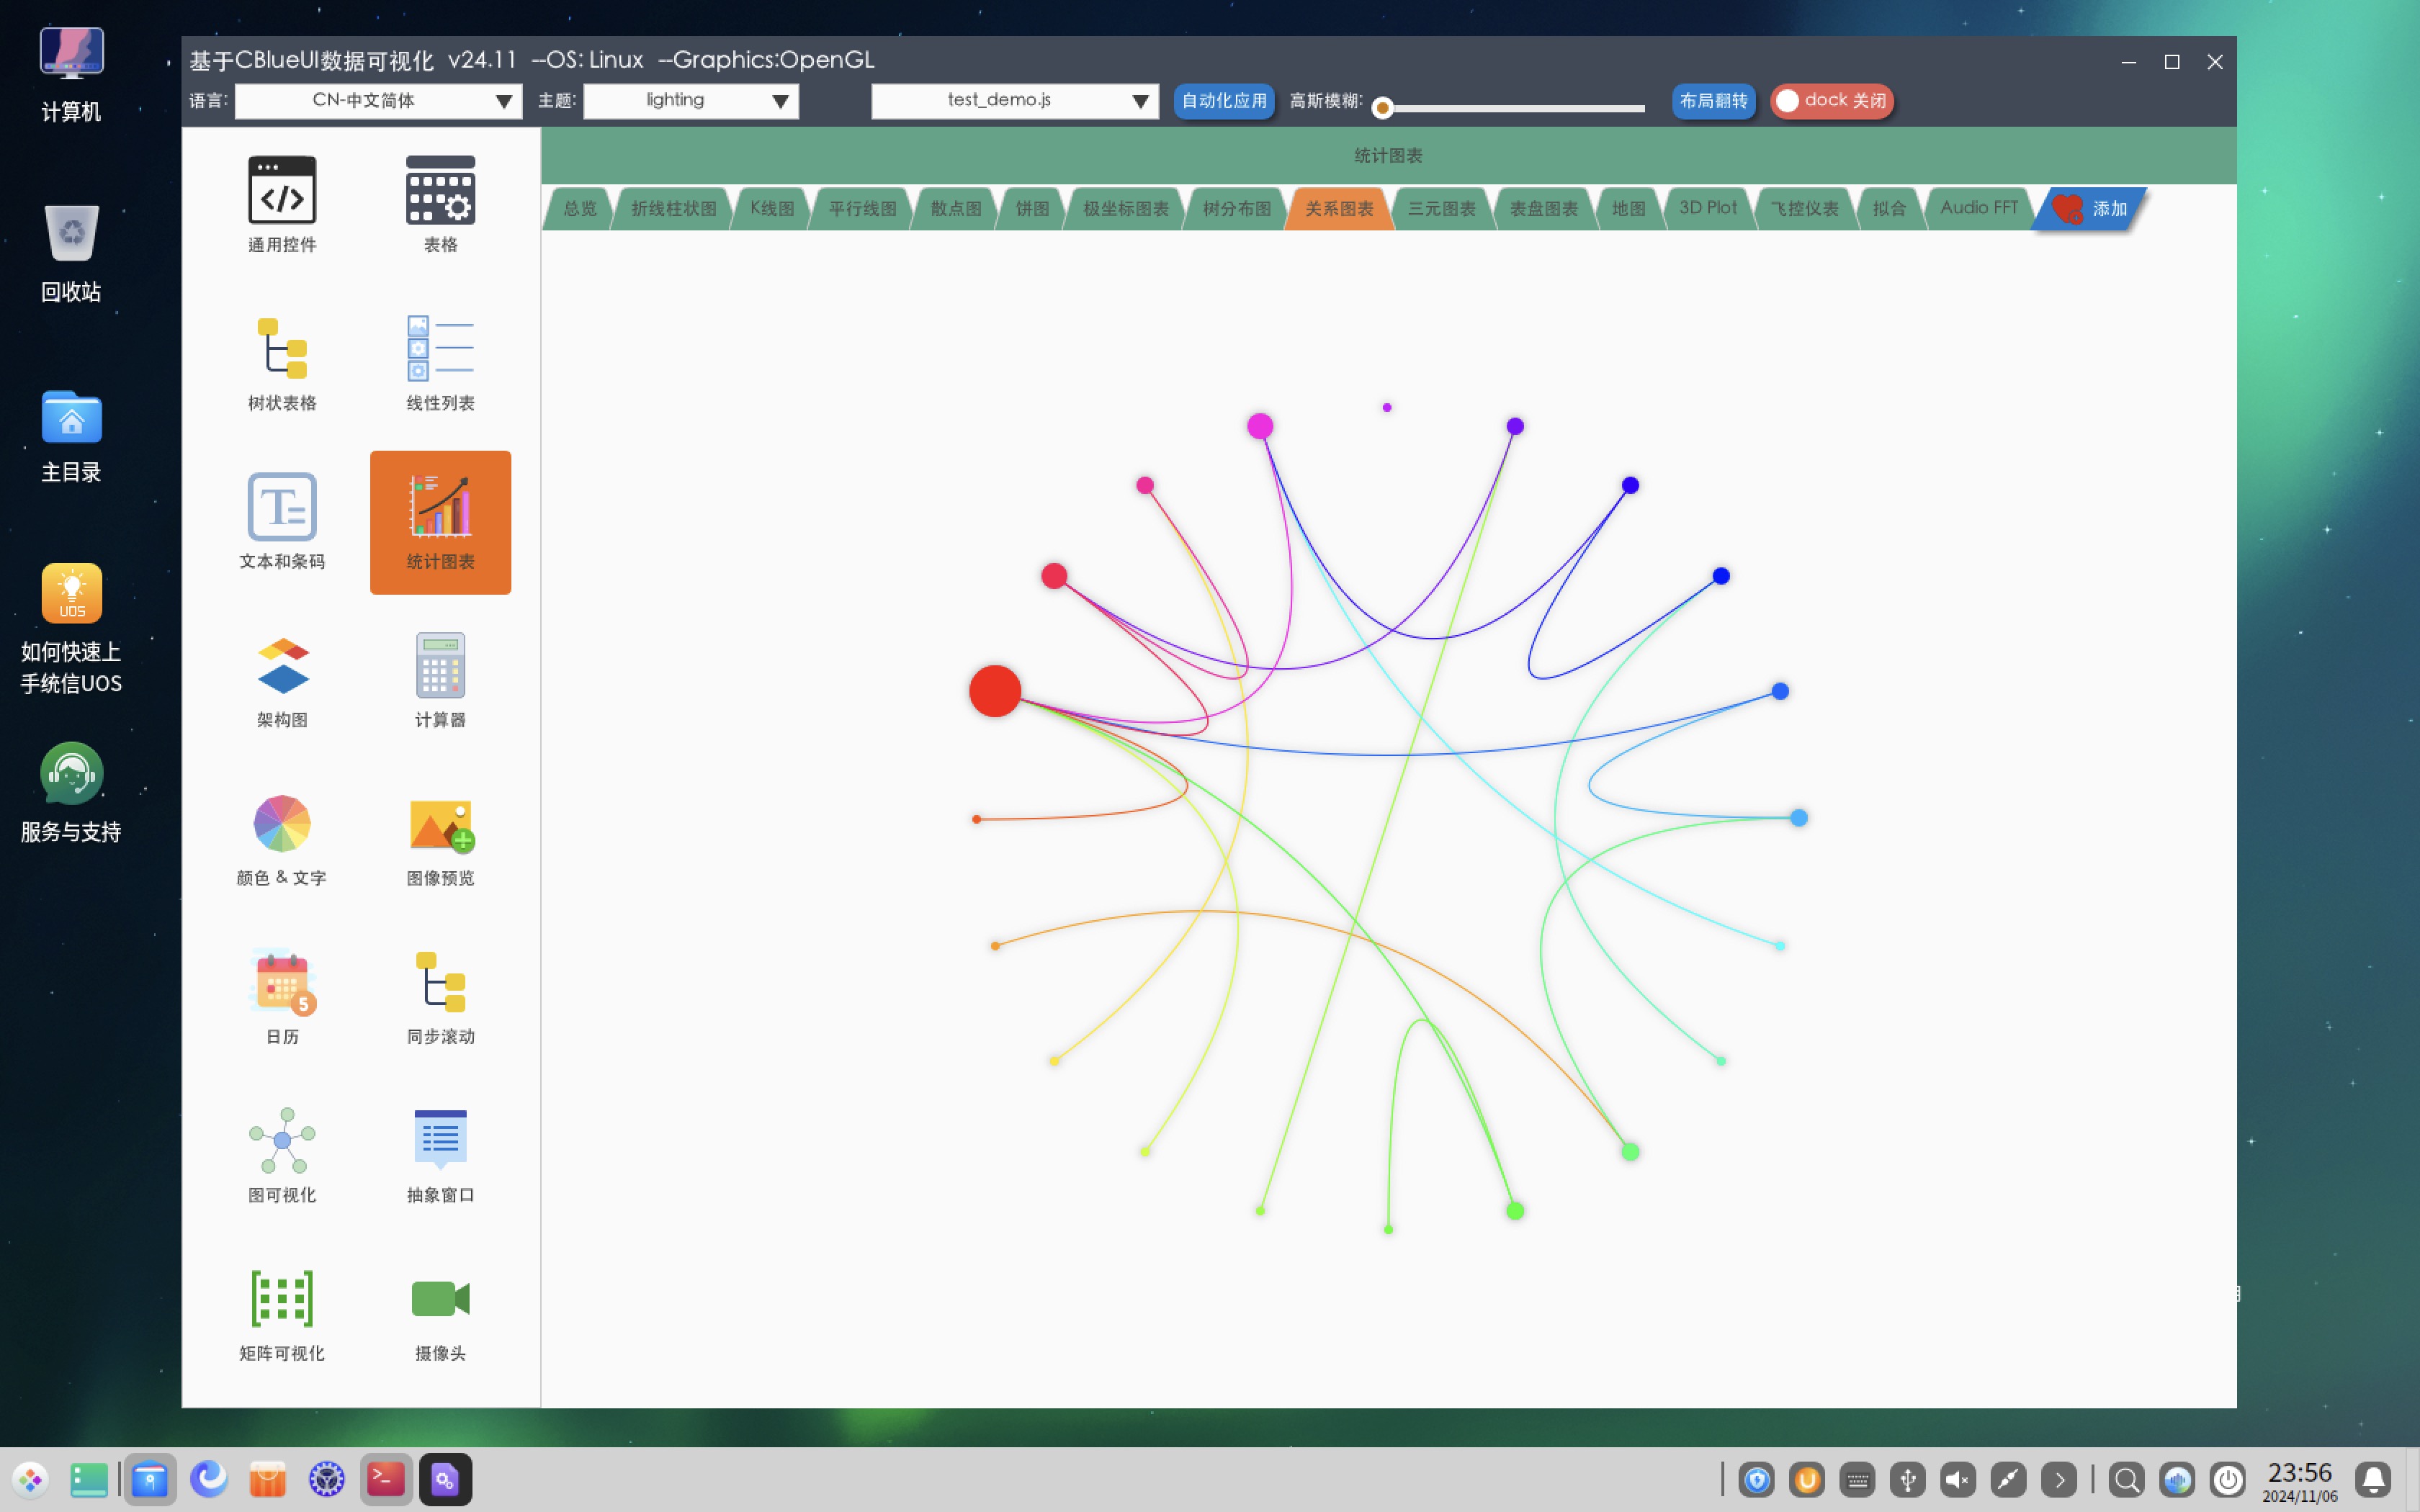Switch to the Audio FFT tab
Screen dimensions: 2420x1512
click(1978, 208)
